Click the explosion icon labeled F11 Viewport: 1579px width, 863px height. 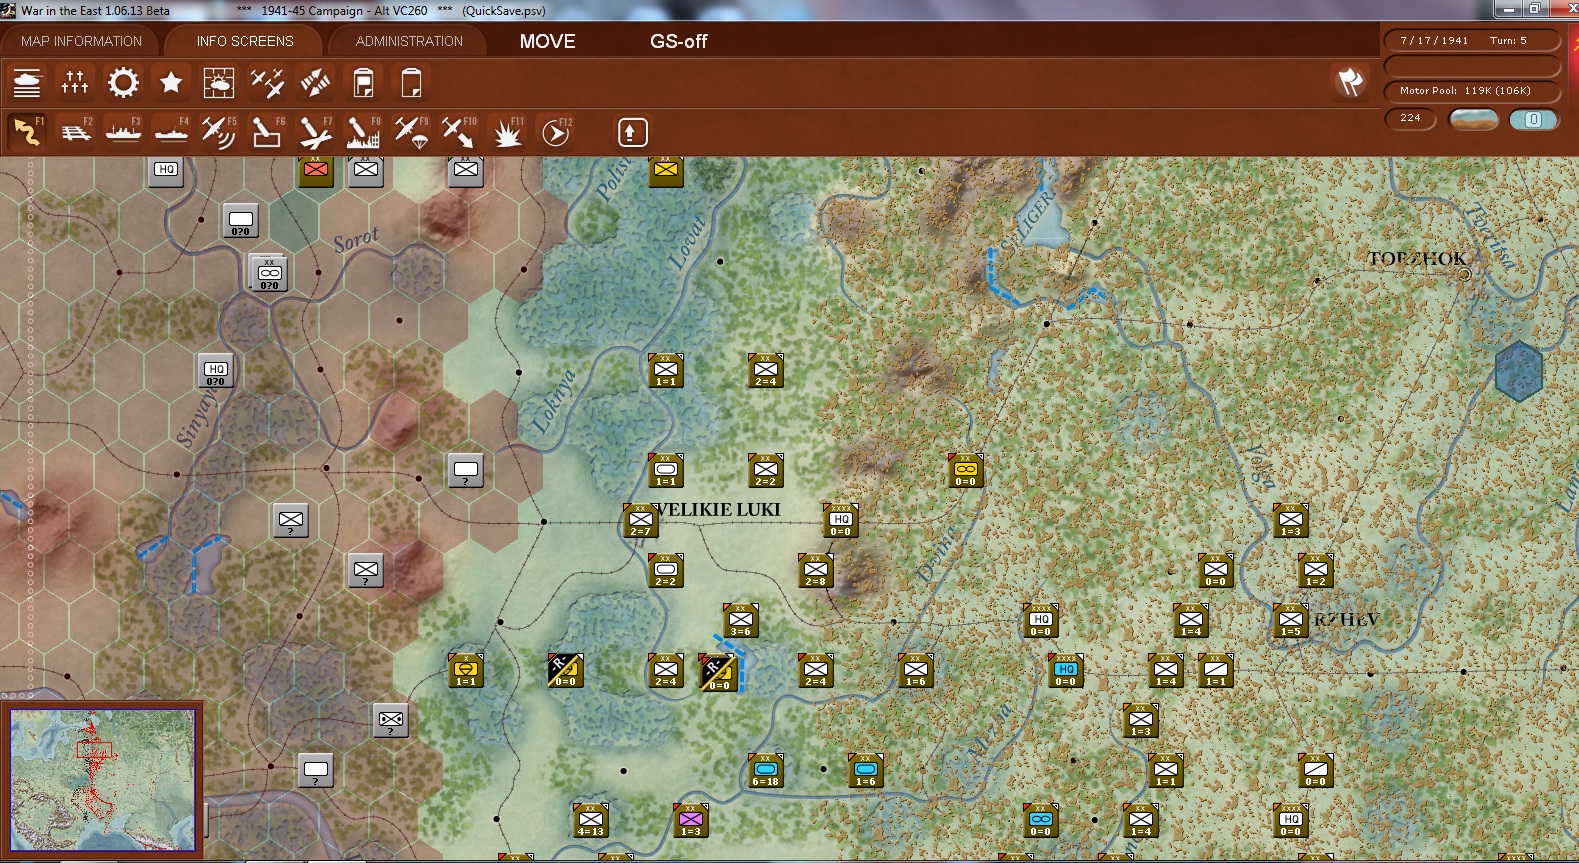pos(507,132)
